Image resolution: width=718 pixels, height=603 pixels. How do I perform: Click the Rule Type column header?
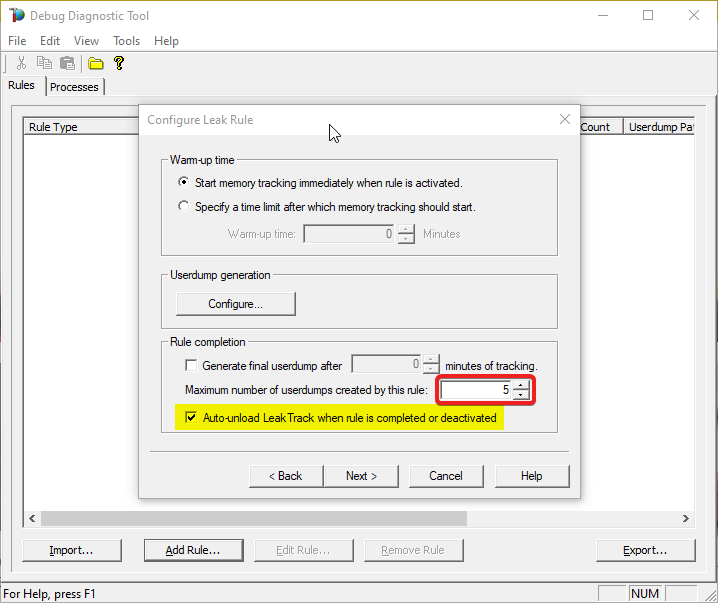point(82,127)
